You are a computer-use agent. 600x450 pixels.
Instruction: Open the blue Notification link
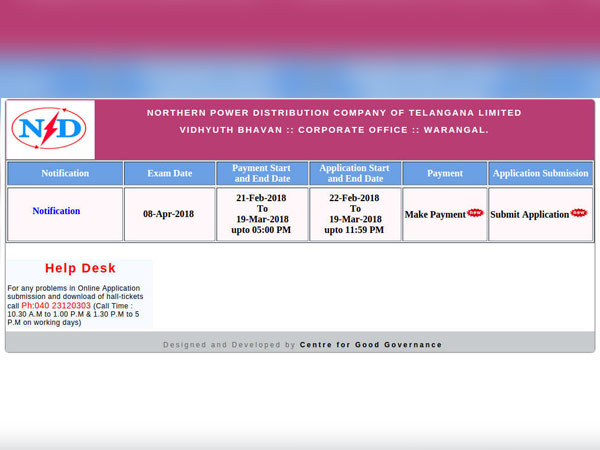56,211
